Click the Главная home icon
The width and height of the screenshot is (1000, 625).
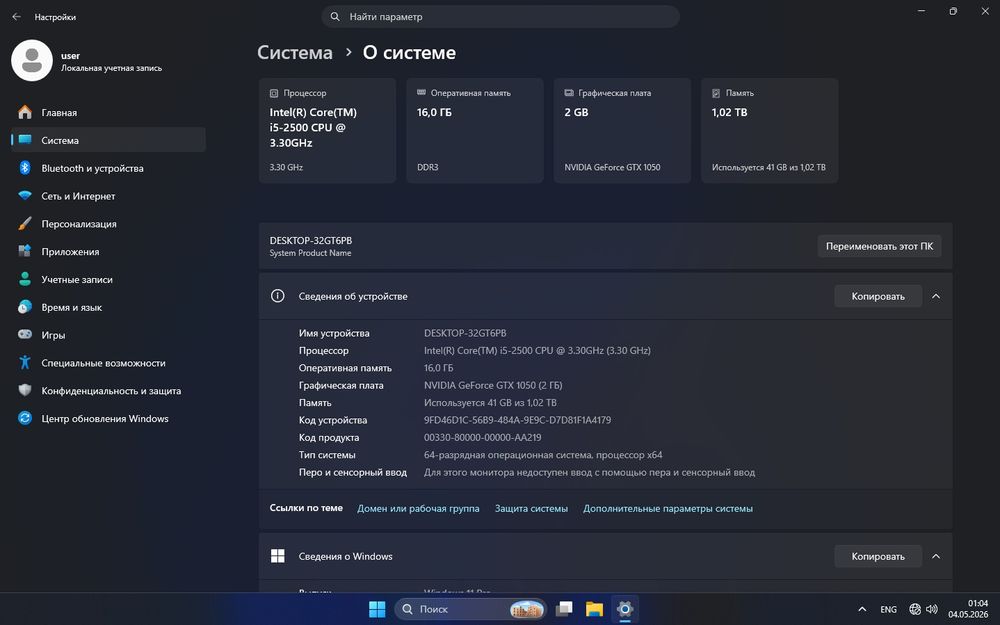25,112
